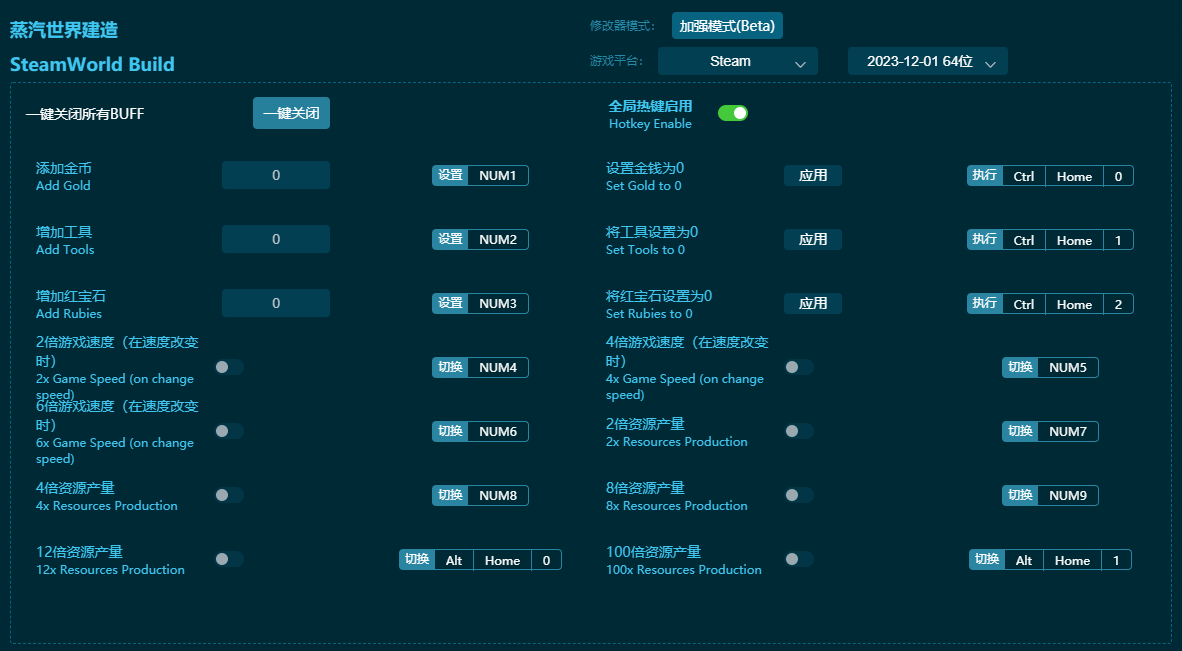Open the Steam game platform dropdown
The height and width of the screenshot is (651, 1182).
pyautogui.click(x=737, y=61)
